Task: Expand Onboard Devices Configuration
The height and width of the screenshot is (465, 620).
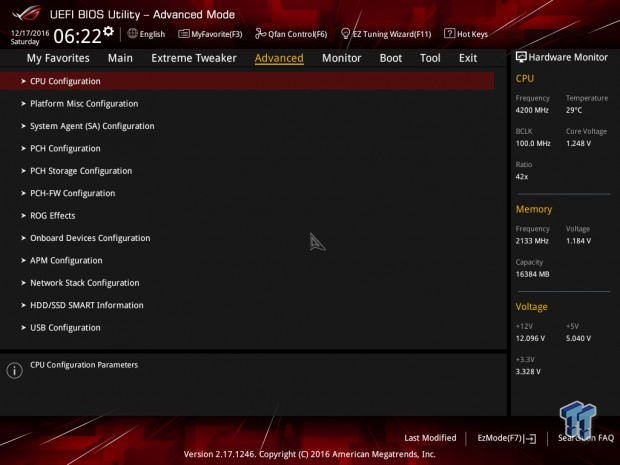Action: pyautogui.click(x=90, y=238)
